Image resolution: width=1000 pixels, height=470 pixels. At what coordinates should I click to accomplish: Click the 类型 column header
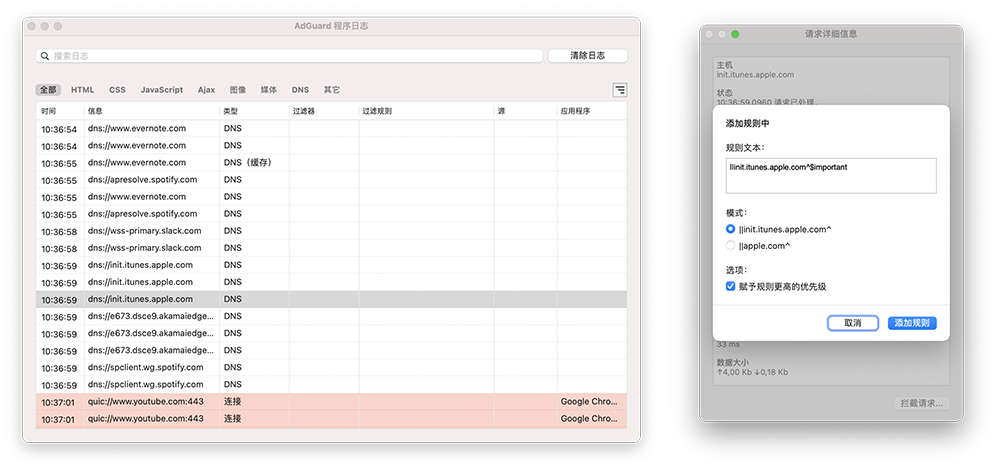pos(254,111)
